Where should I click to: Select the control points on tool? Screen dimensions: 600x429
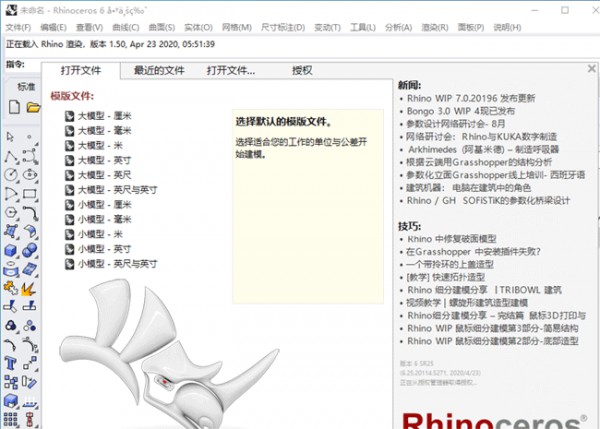pyautogui.click(x=30, y=345)
